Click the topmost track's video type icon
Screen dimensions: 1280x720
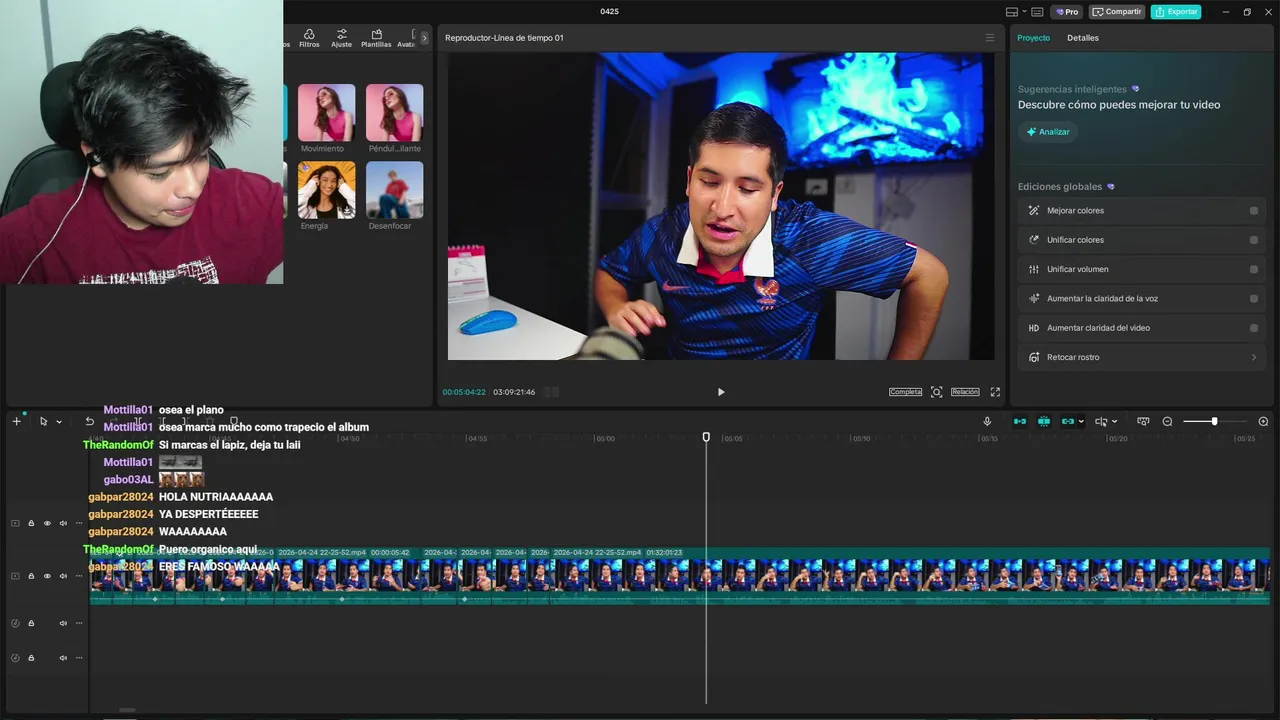point(15,523)
